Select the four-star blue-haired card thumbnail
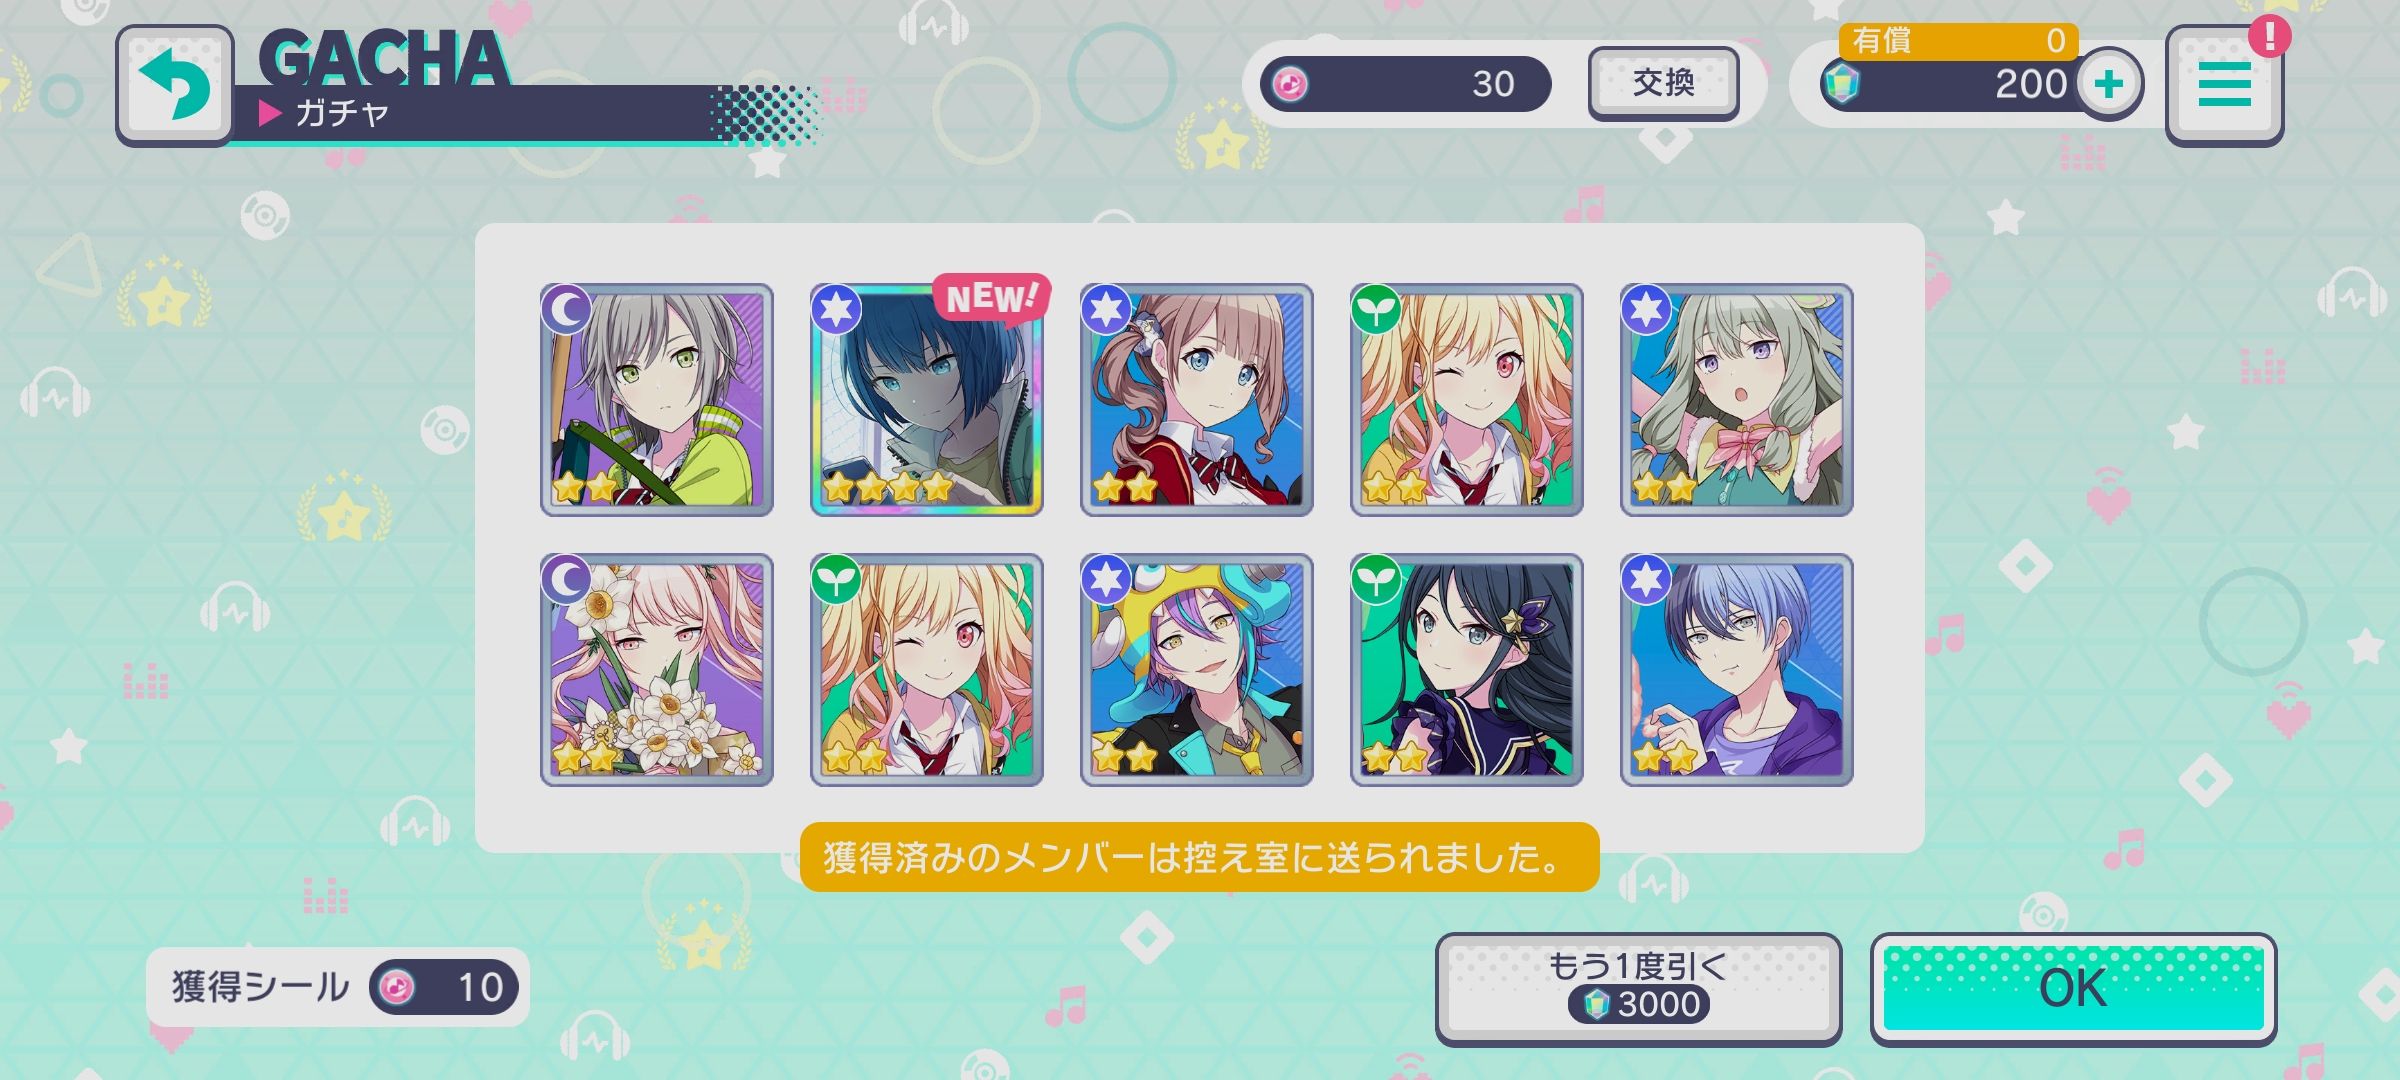This screenshot has width=2400, height=1080. 926,400
